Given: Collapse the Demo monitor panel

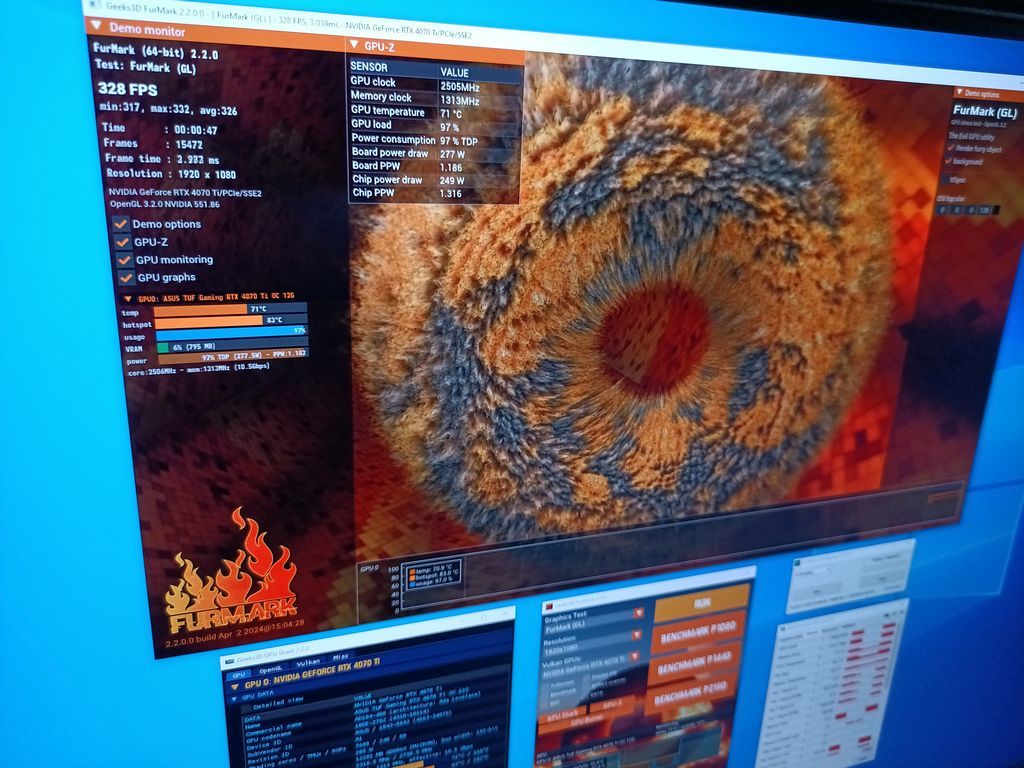Looking at the screenshot, I should pyautogui.click(x=96, y=27).
